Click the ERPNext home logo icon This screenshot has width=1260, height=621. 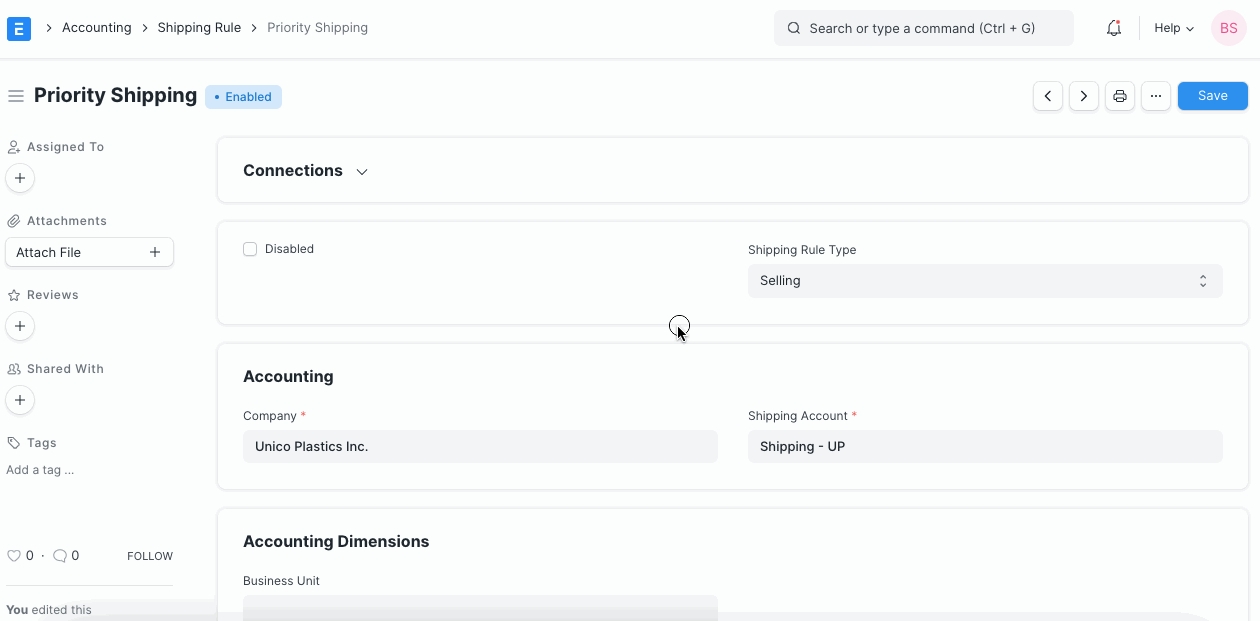coord(19,28)
